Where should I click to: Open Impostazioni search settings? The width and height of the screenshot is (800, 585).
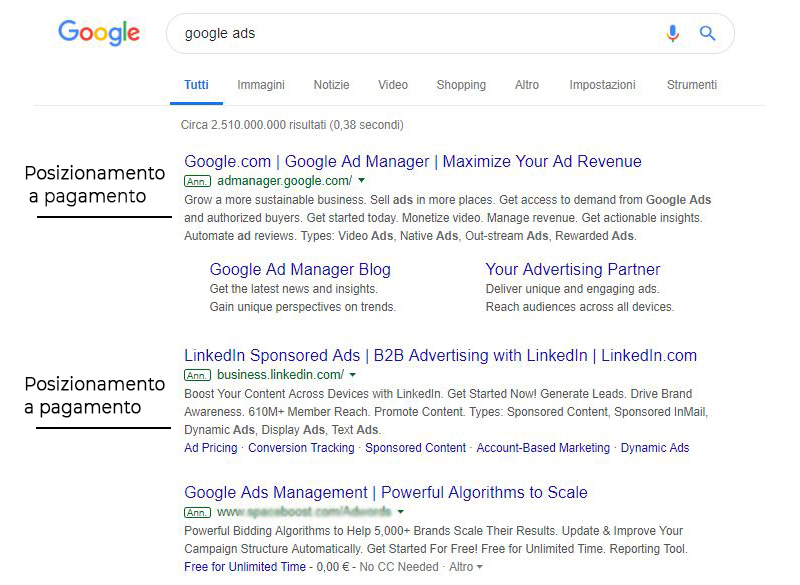(602, 85)
